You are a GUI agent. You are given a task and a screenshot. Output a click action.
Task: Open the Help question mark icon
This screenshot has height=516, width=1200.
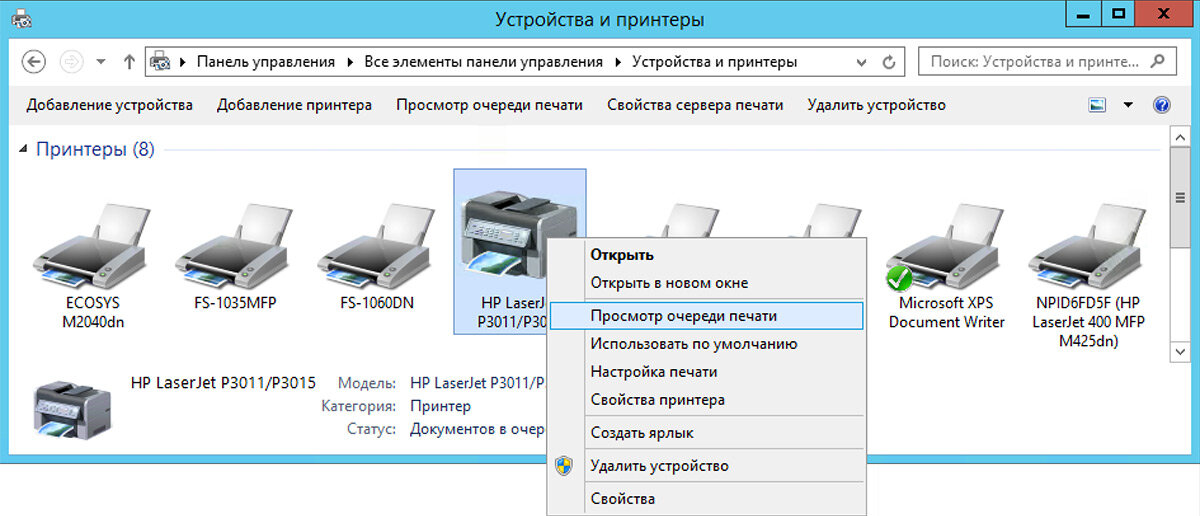(x=1161, y=104)
